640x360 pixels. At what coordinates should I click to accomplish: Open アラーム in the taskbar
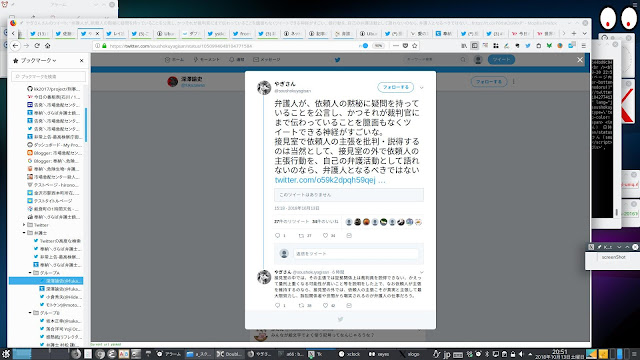point(169,354)
